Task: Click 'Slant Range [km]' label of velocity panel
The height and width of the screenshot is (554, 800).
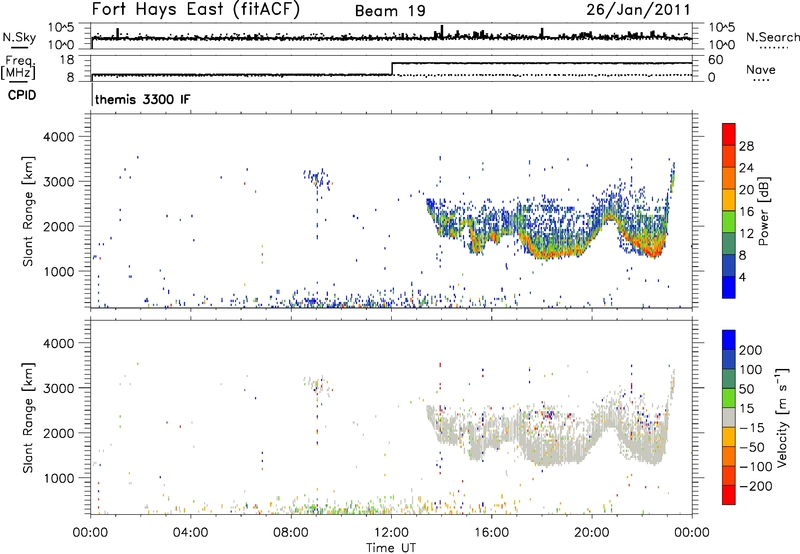Action: pos(28,418)
